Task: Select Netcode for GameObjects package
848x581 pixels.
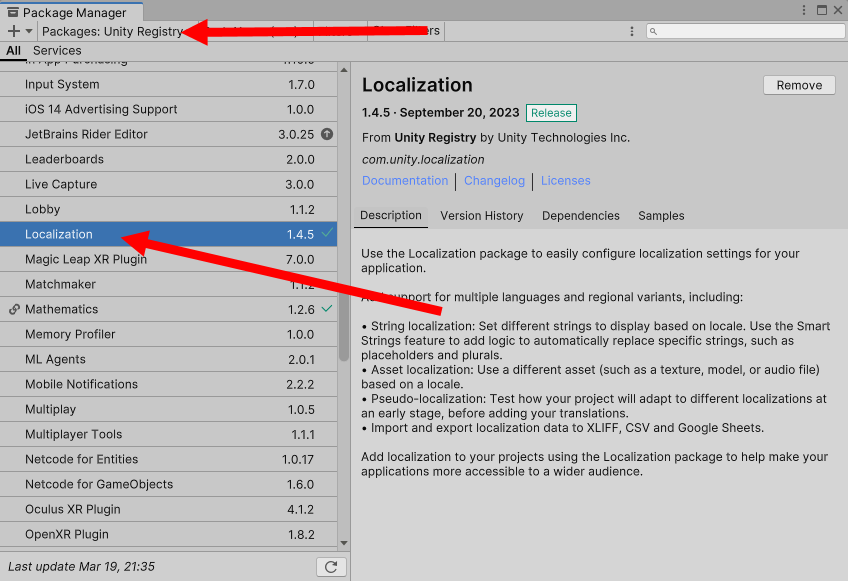Action: tap(168, 484)
